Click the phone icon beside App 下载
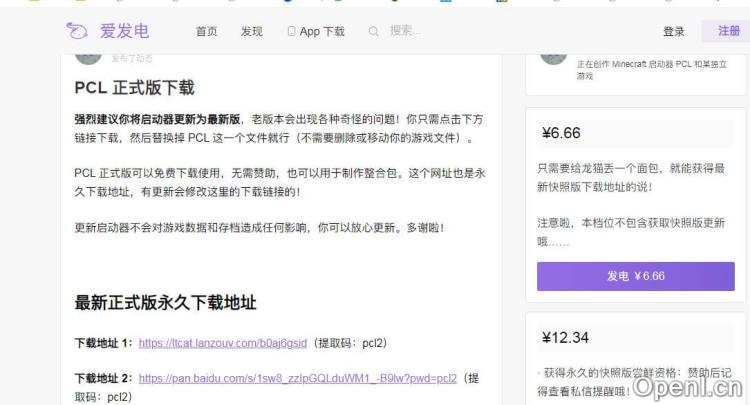750x405 pixels. tap(291, 31)
